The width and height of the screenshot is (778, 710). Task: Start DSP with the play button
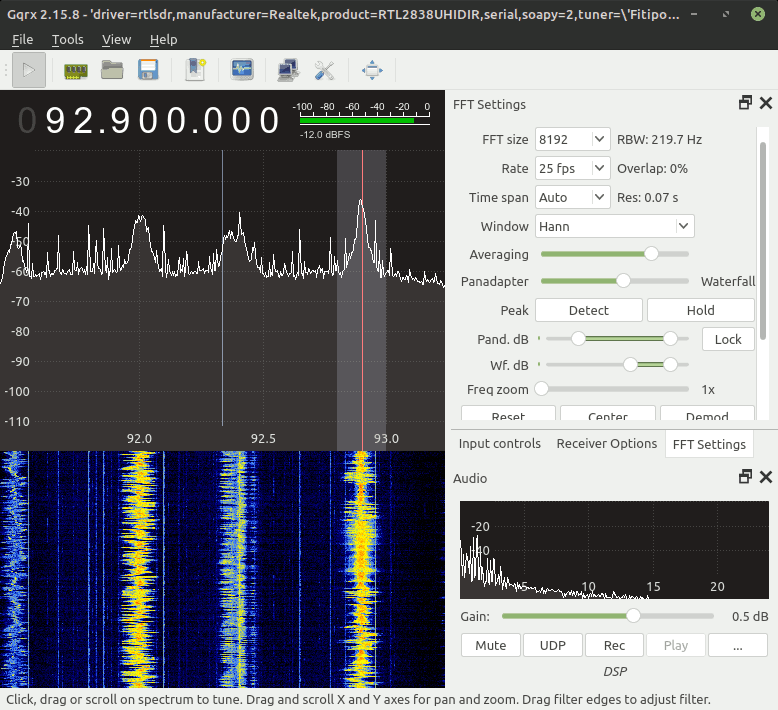29,70
